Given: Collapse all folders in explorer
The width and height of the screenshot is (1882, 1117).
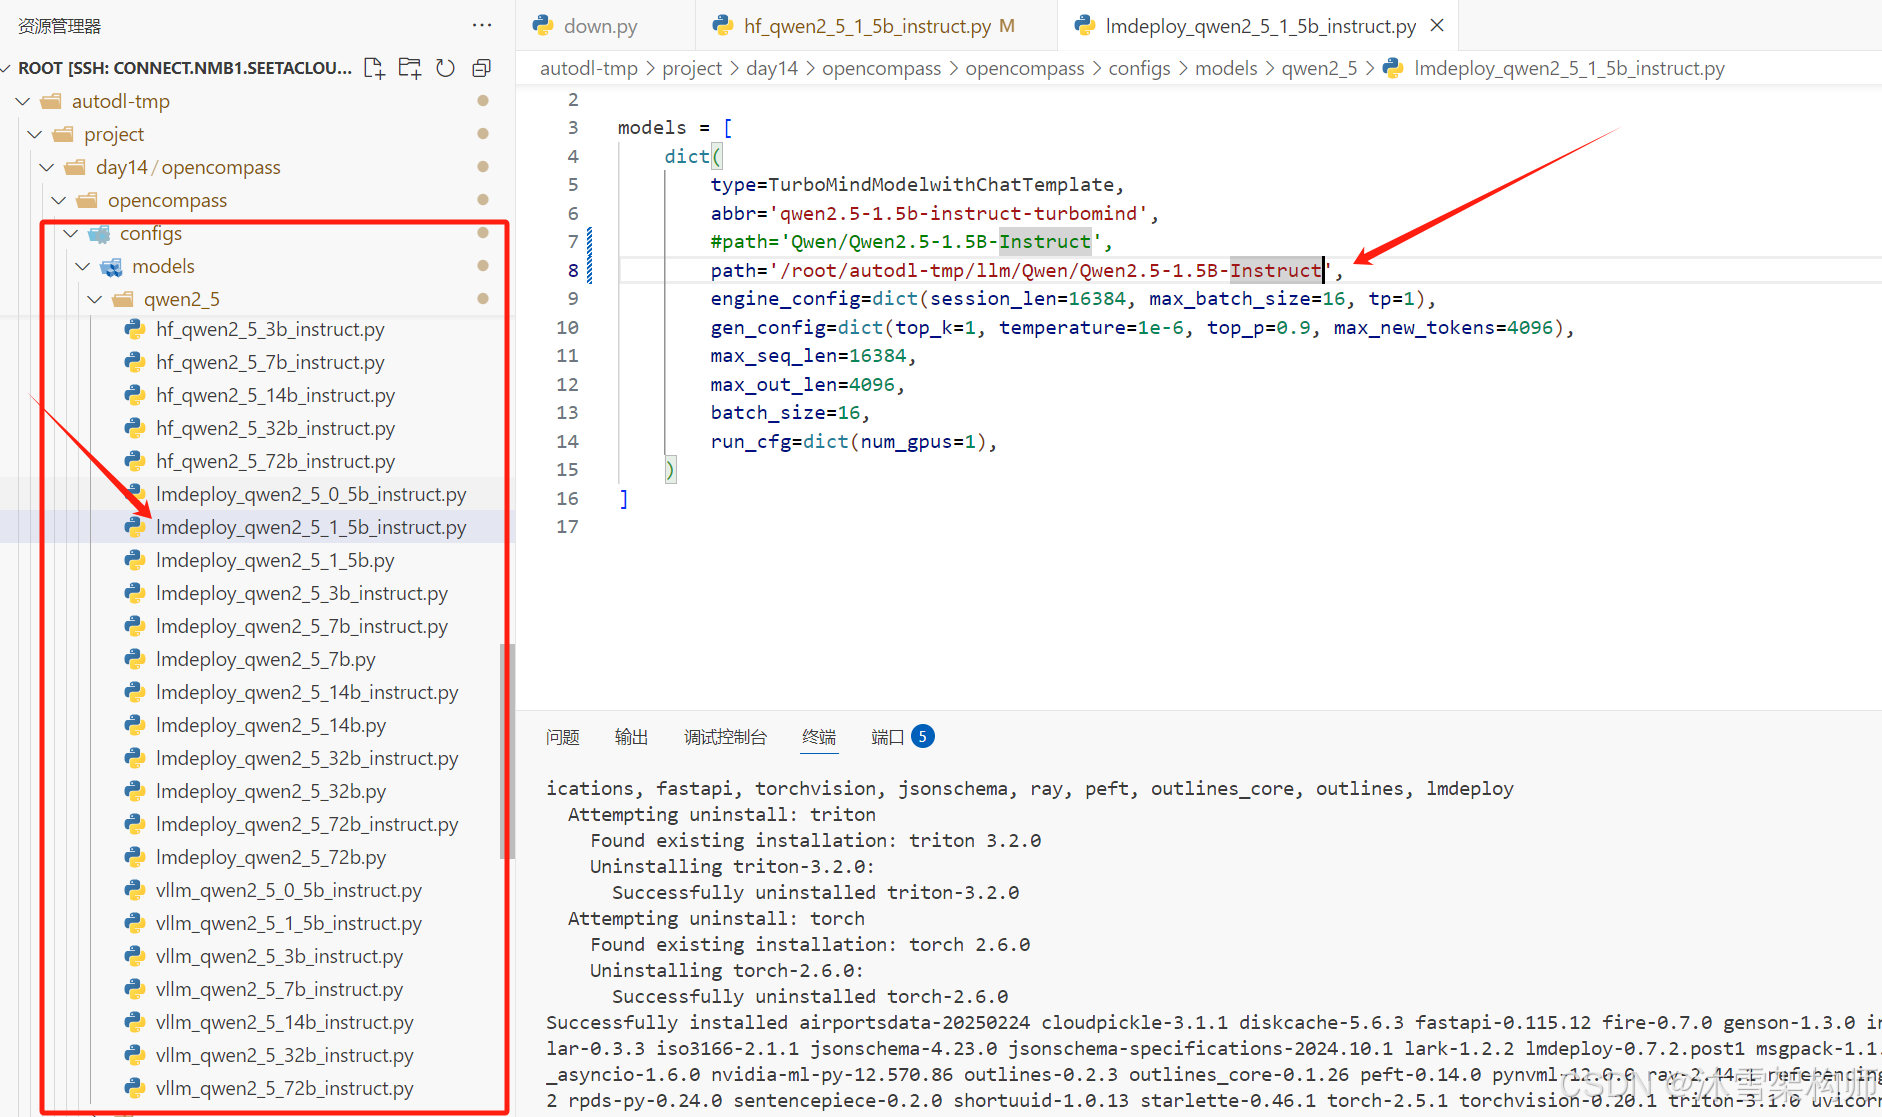Looking at the screenshot, I should pos(482,68).
